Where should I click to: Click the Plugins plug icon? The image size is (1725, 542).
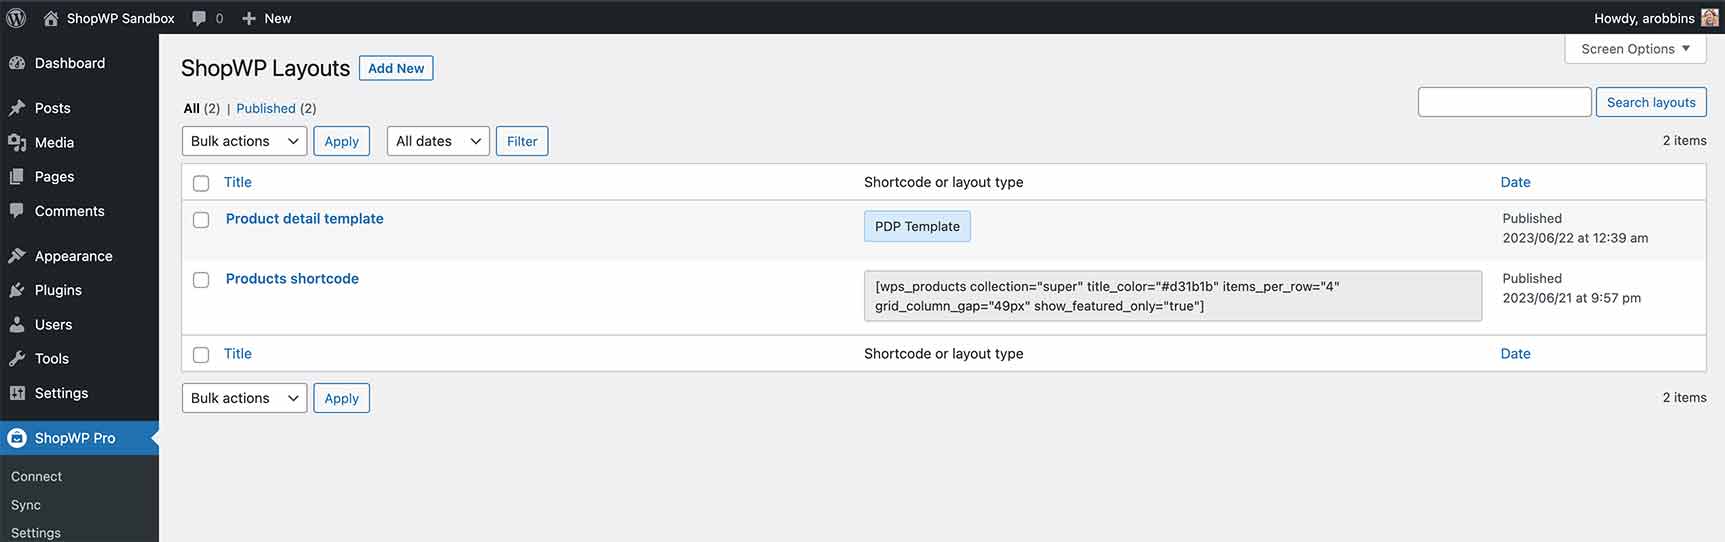[17, 290]
